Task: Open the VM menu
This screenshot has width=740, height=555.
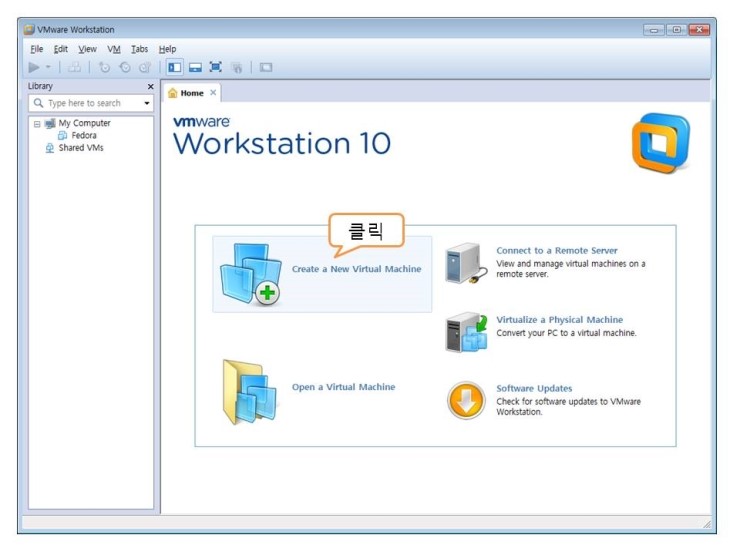Action: pos(113,49)
